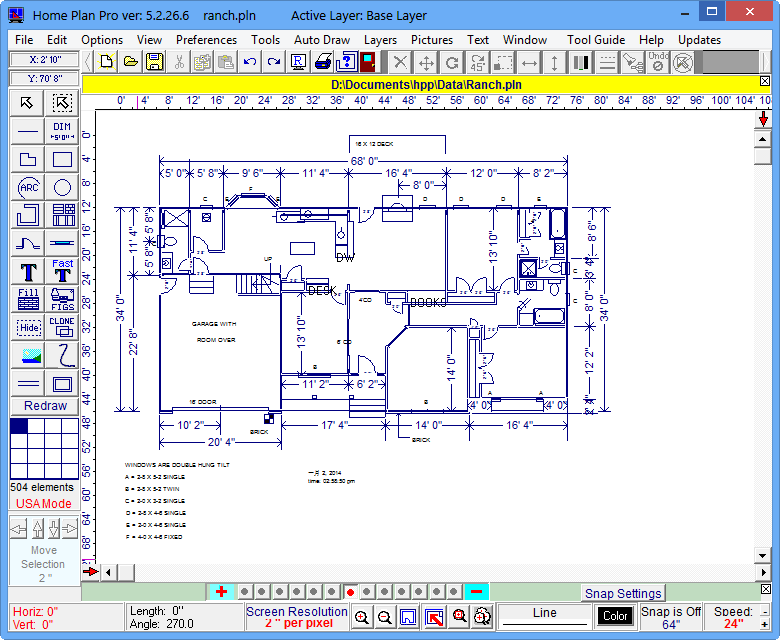Select the red-dot layer radio button
780x640 pixels.
[x=350, y=592]
